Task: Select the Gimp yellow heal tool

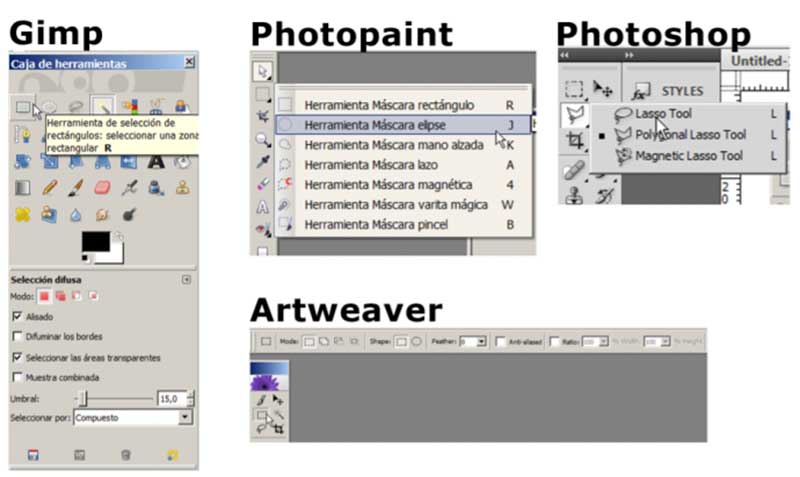Action: 22,214
